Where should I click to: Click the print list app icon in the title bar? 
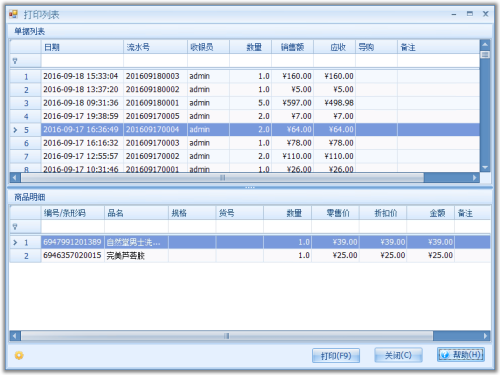(13, 14)
